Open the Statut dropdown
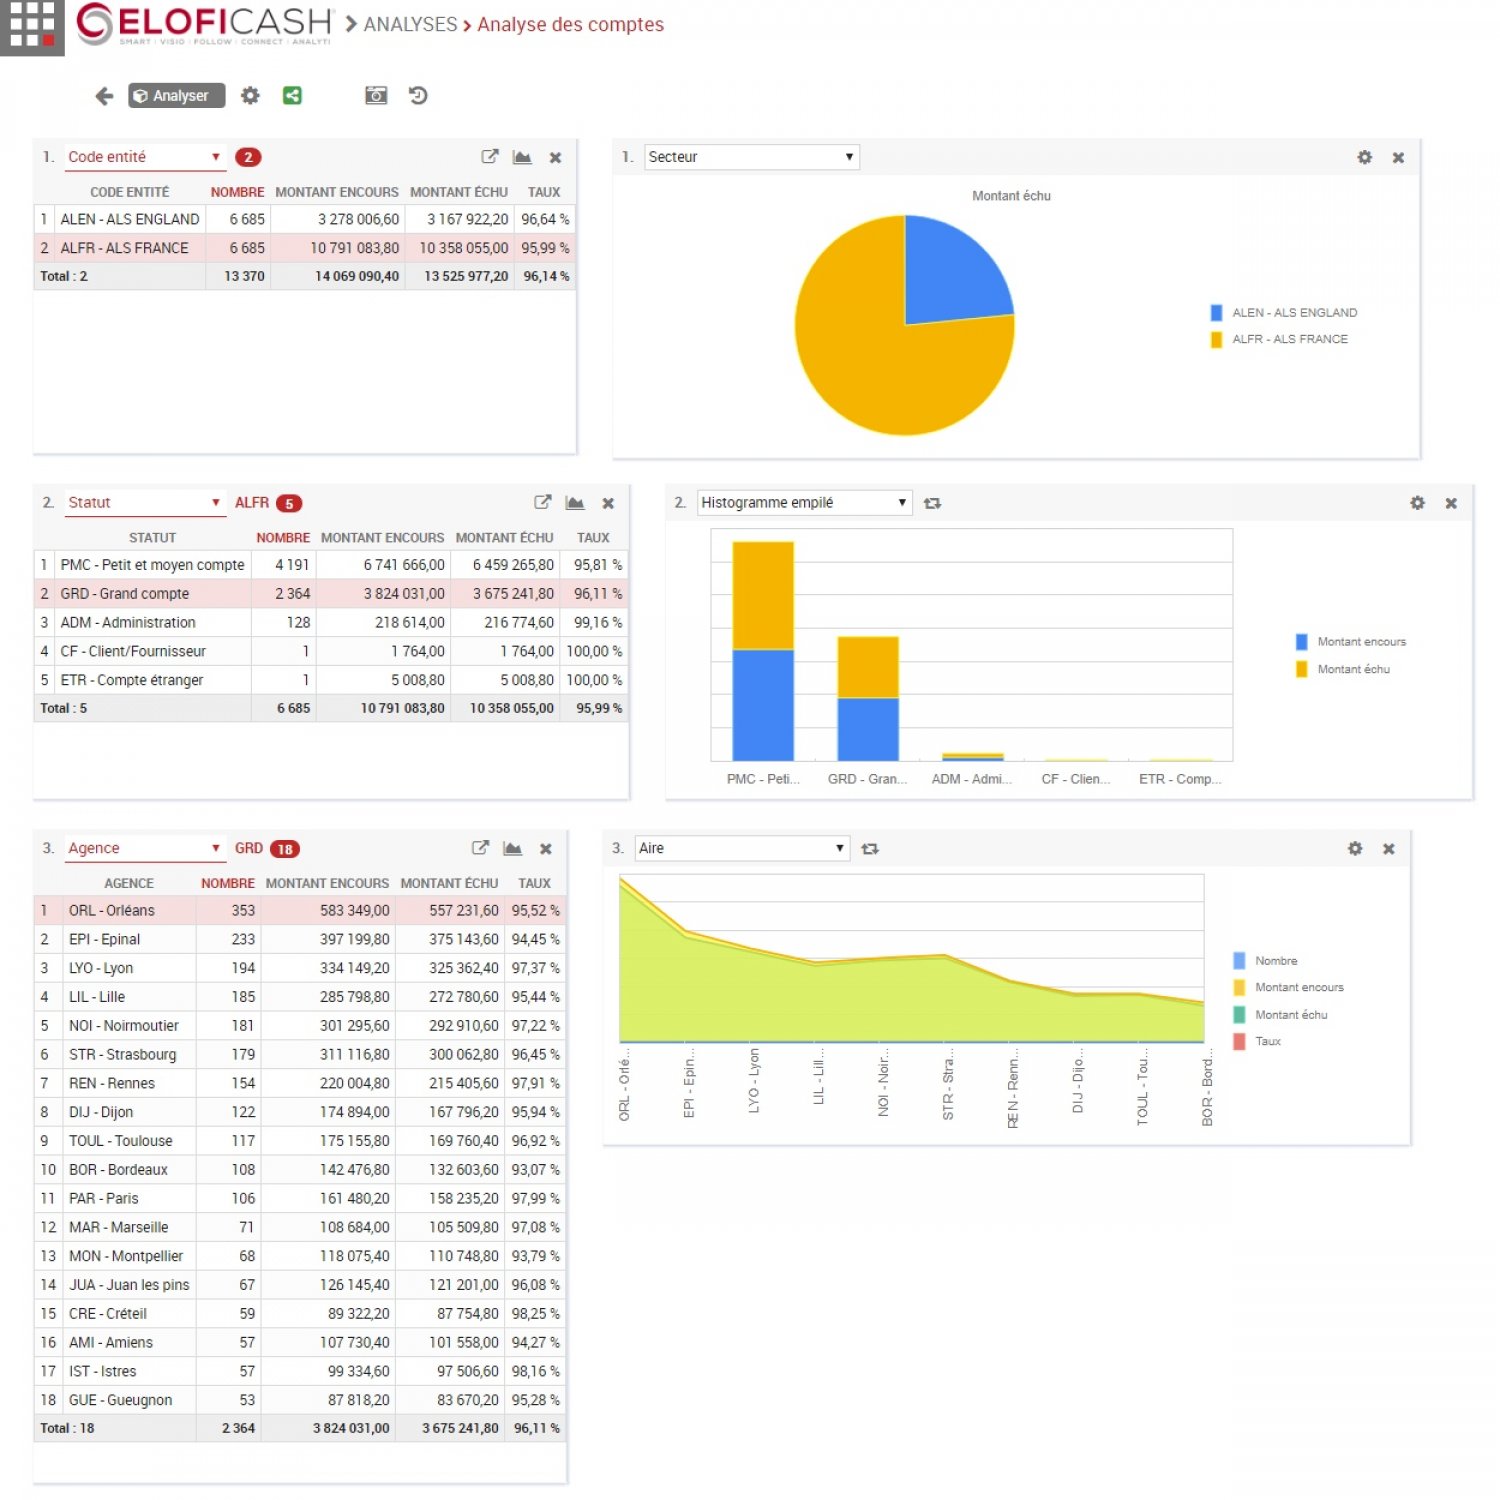The width and height of the screenshot is (1500, 1500). pos(145,503)
